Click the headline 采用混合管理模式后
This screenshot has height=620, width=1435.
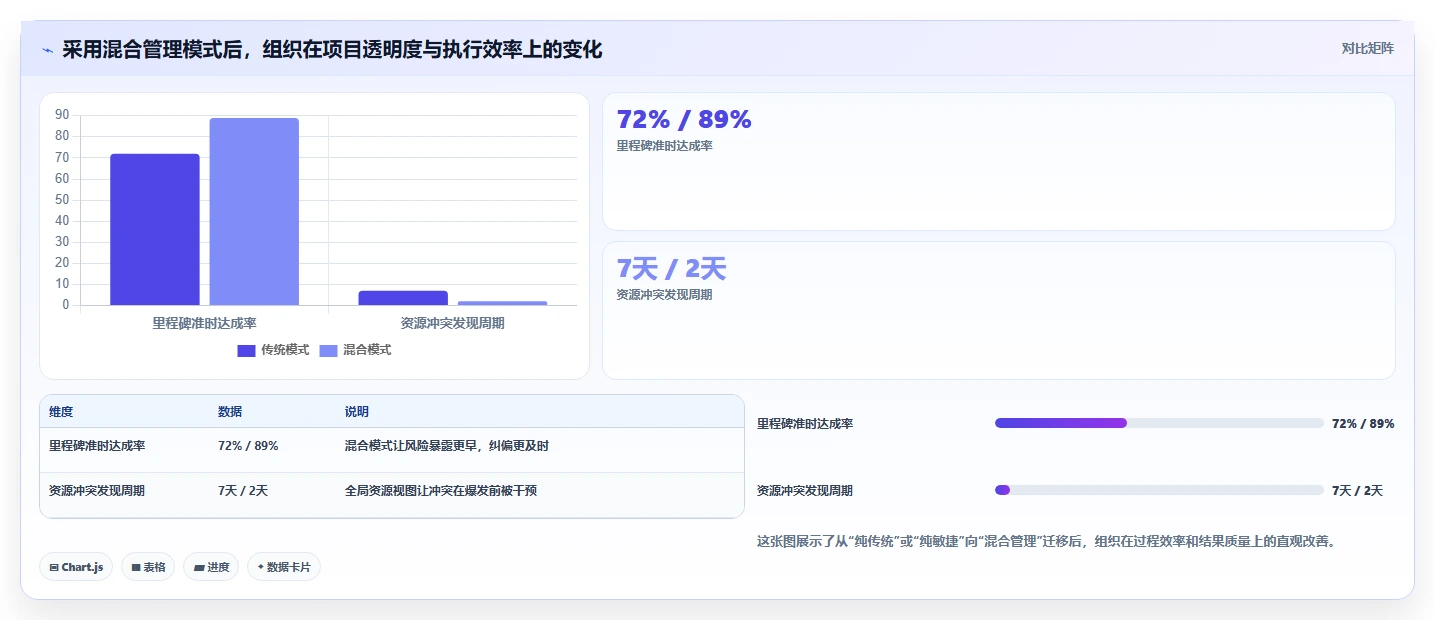click(x=332, y=50)
